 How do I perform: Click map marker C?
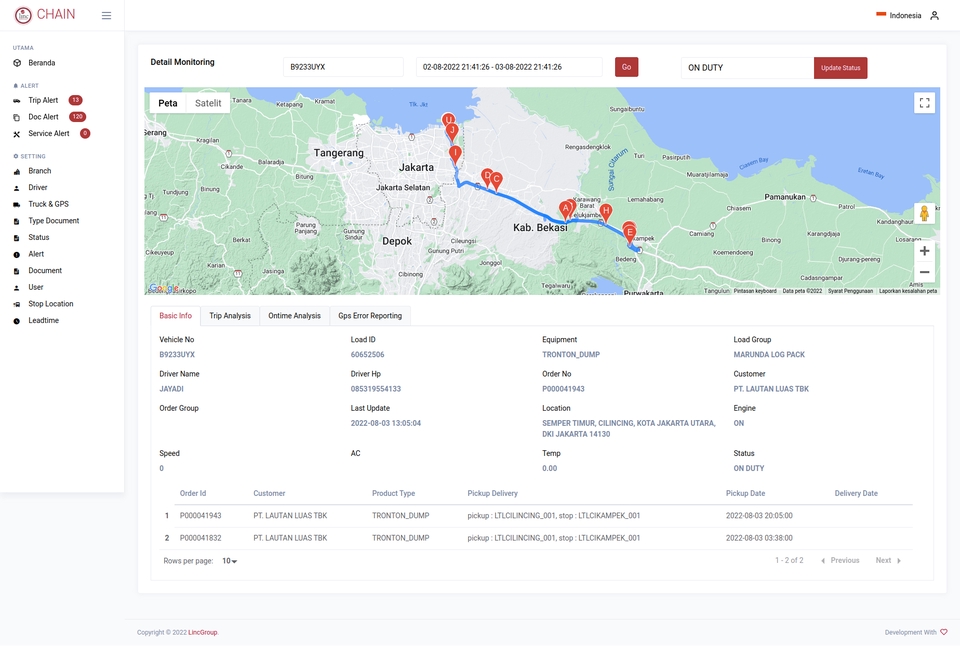coord(497,181)
